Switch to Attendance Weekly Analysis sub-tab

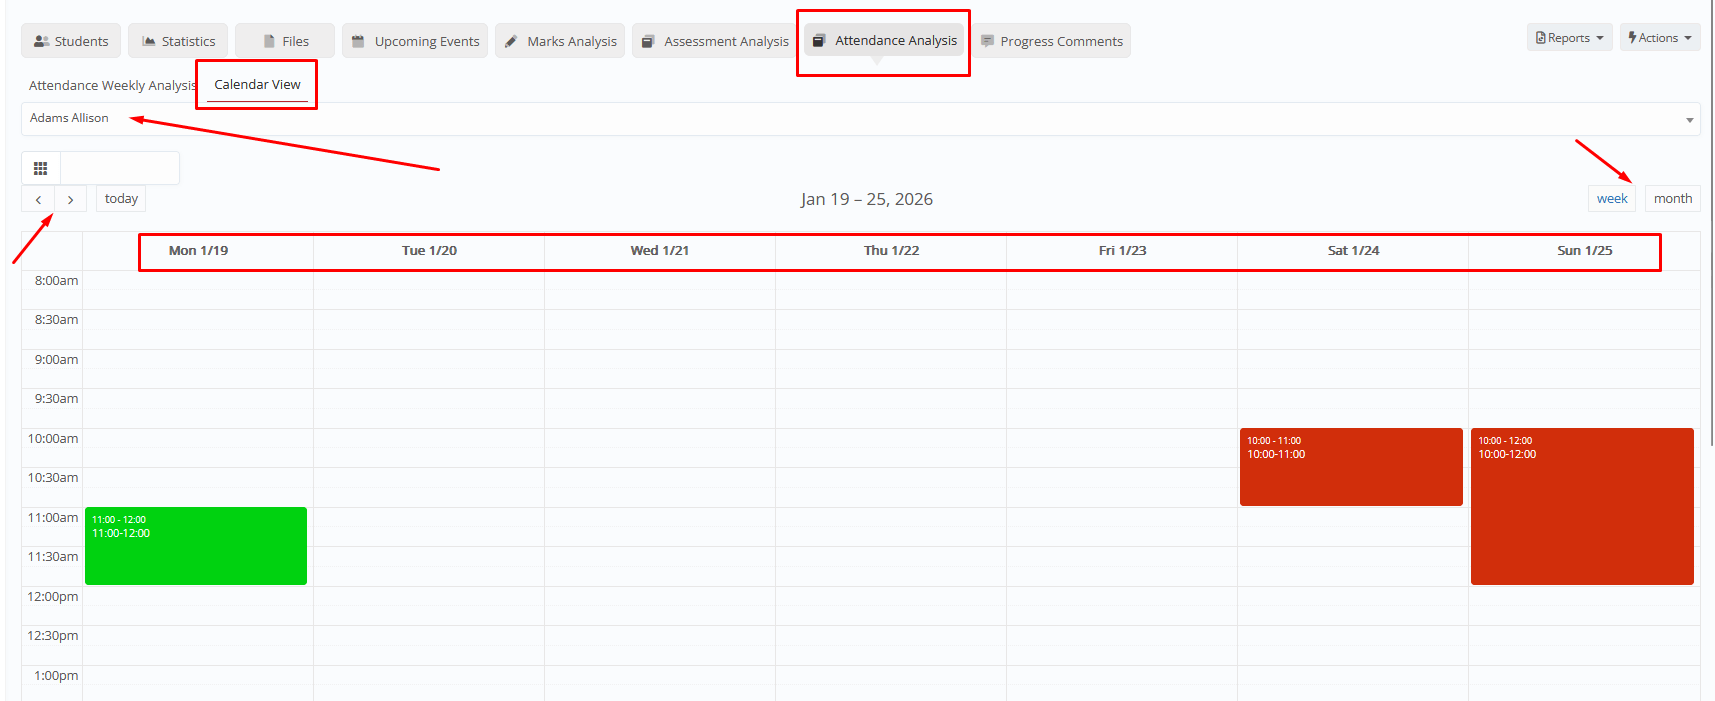point(112,85)
